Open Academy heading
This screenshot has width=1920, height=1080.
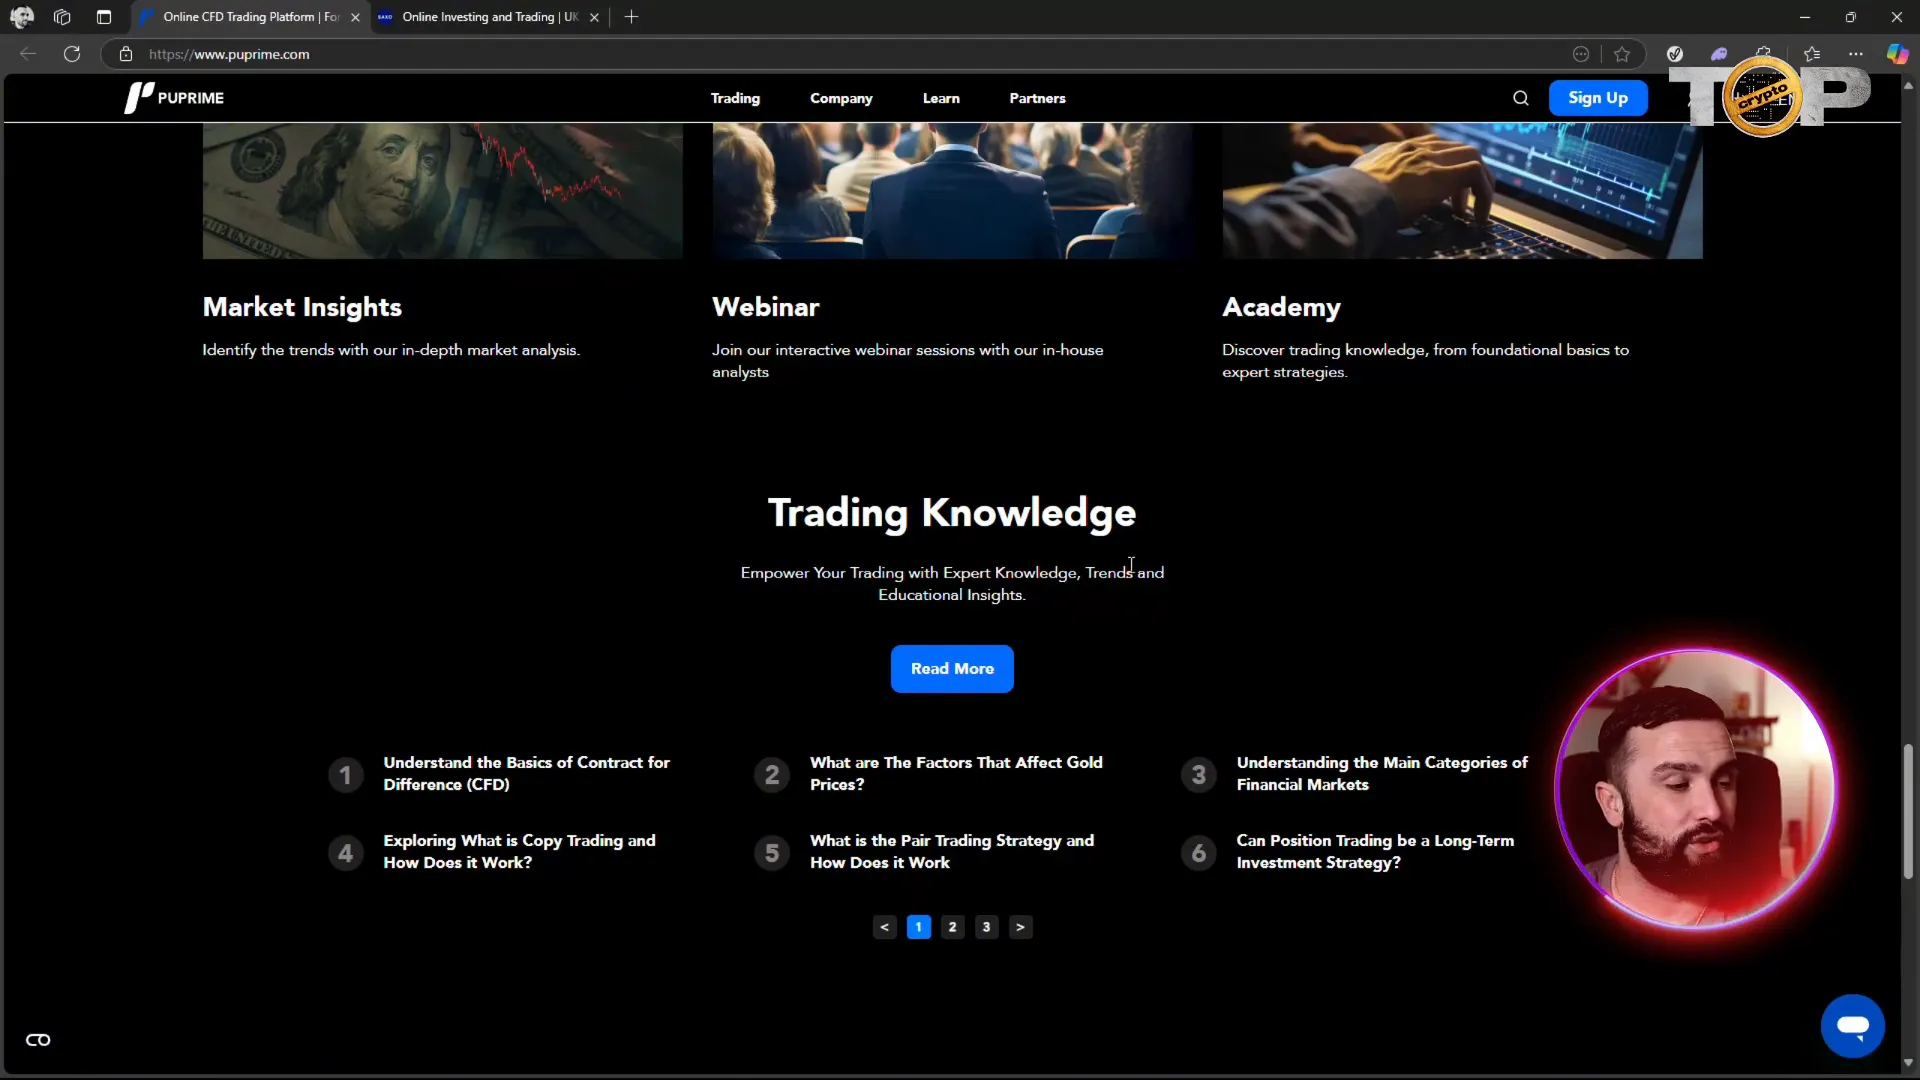tap(1281, 307)
